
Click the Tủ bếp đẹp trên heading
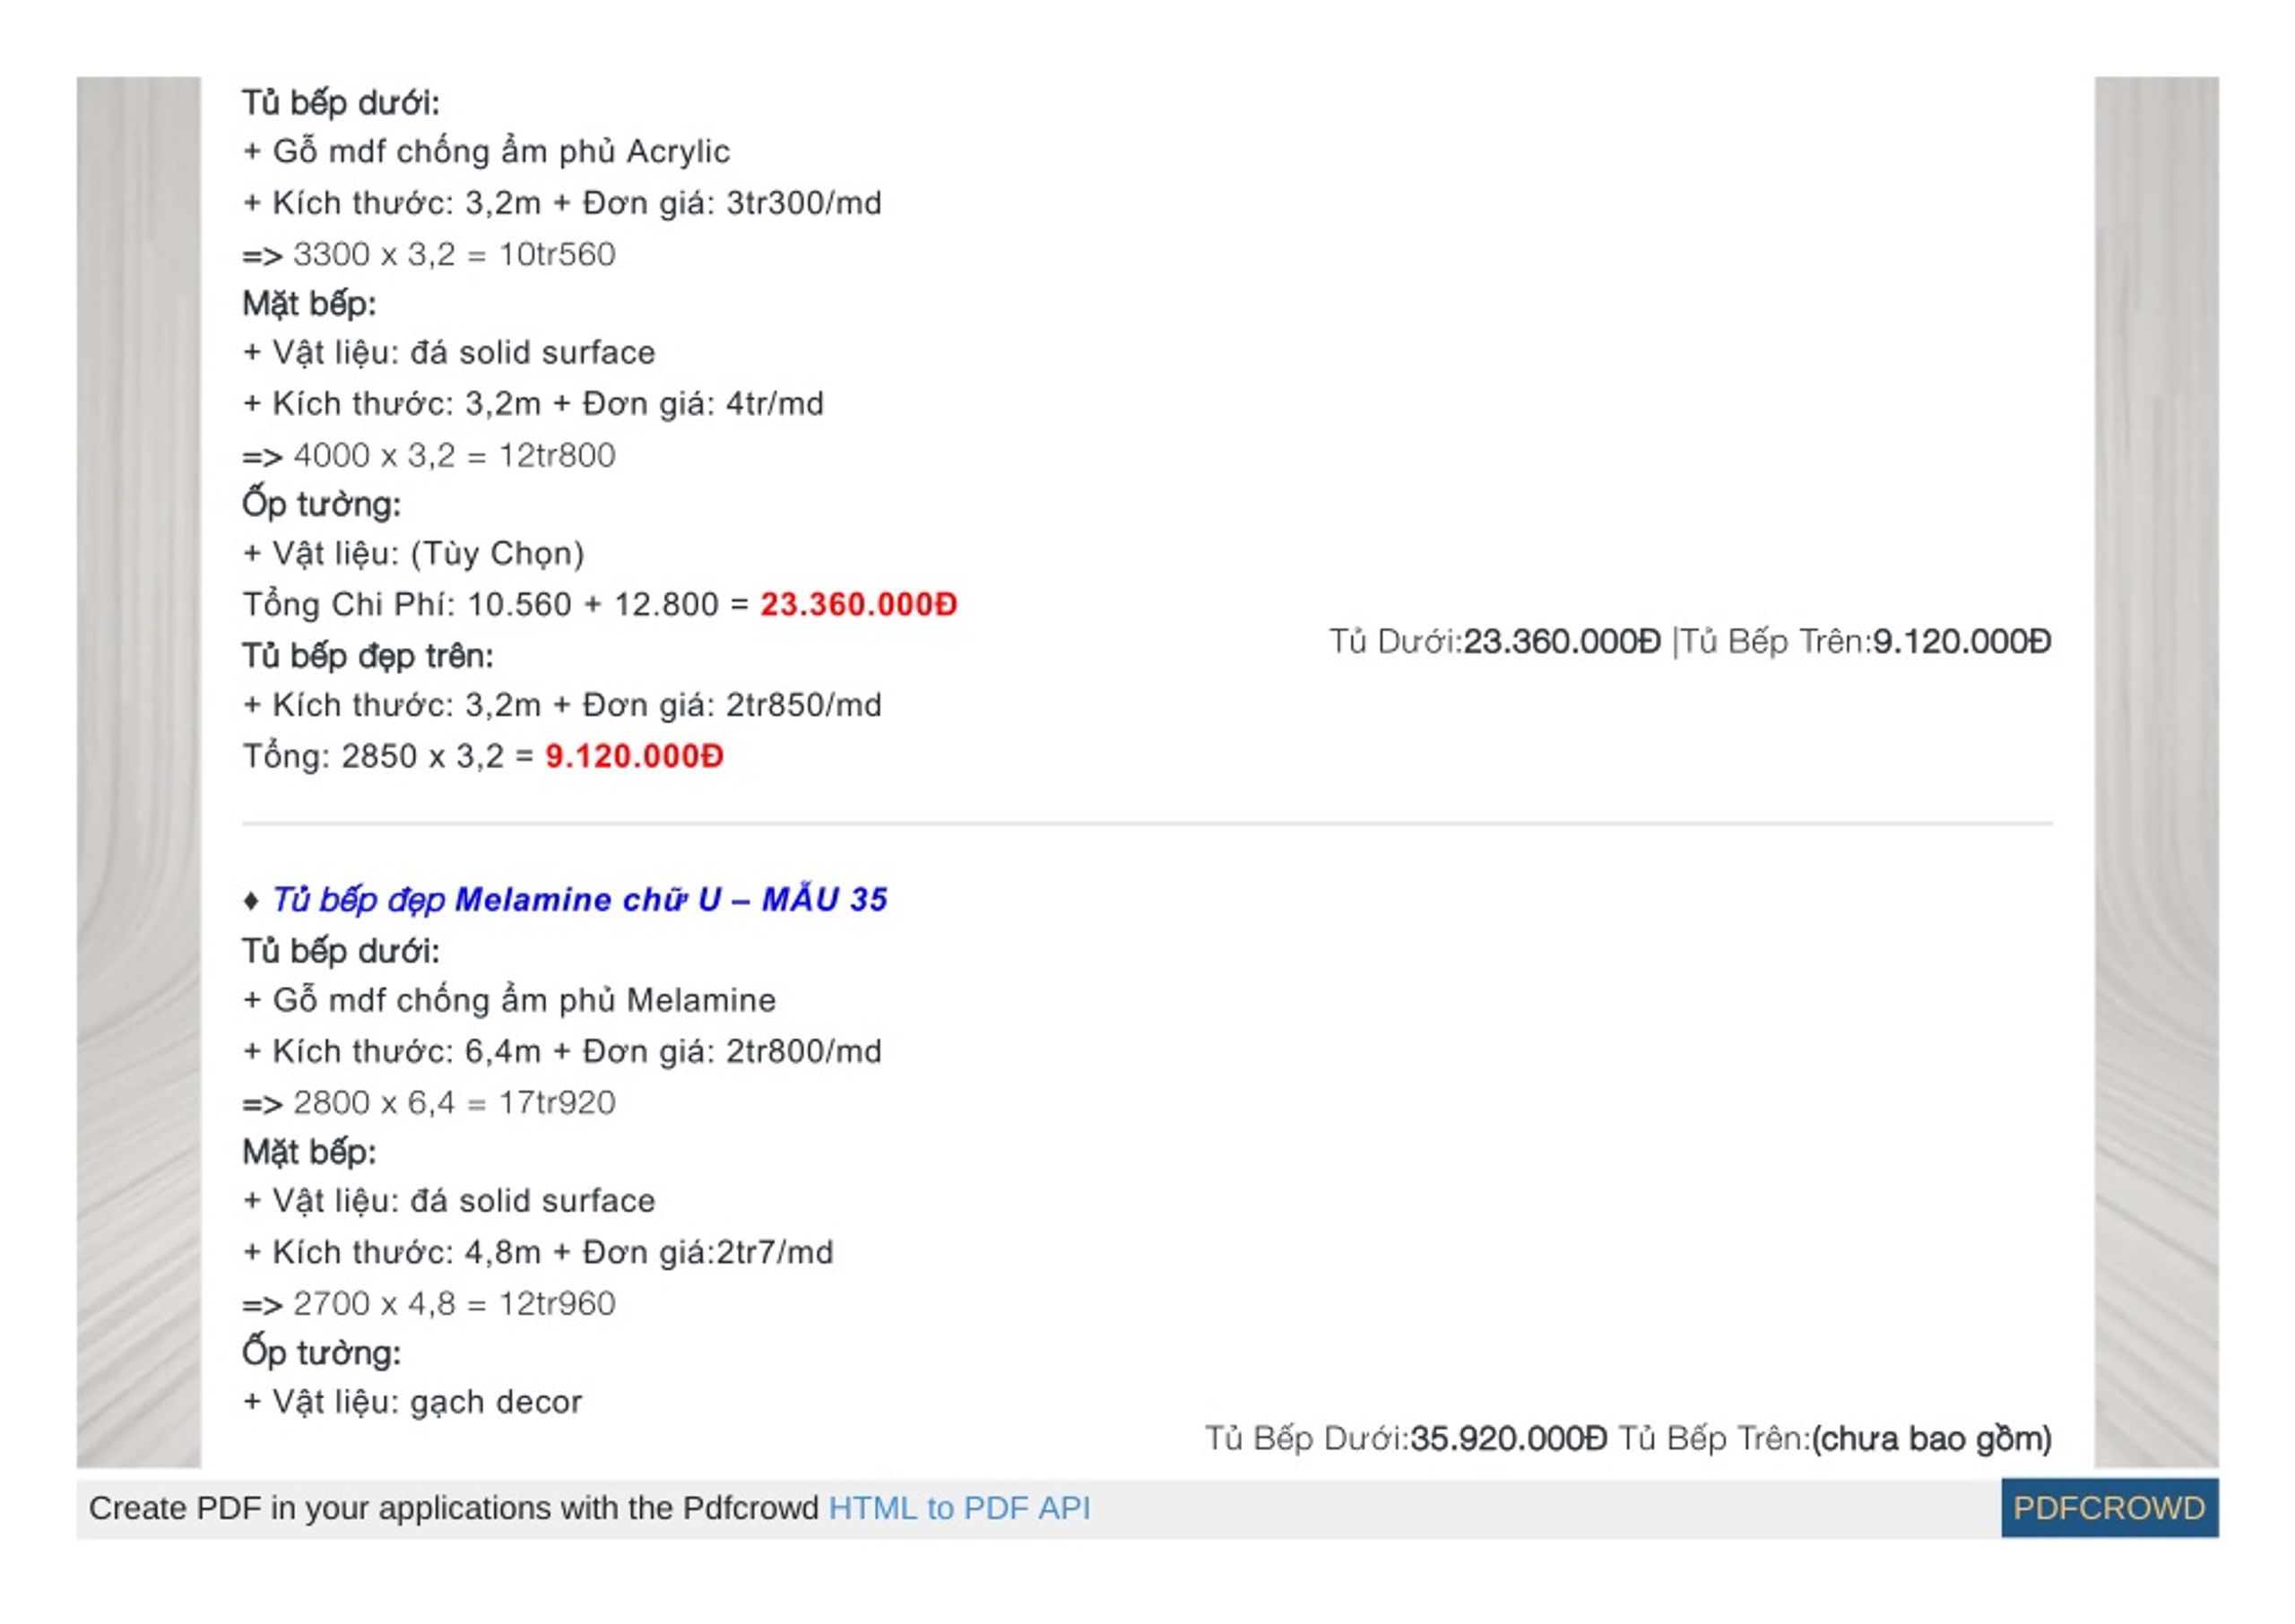pos(368,656)
